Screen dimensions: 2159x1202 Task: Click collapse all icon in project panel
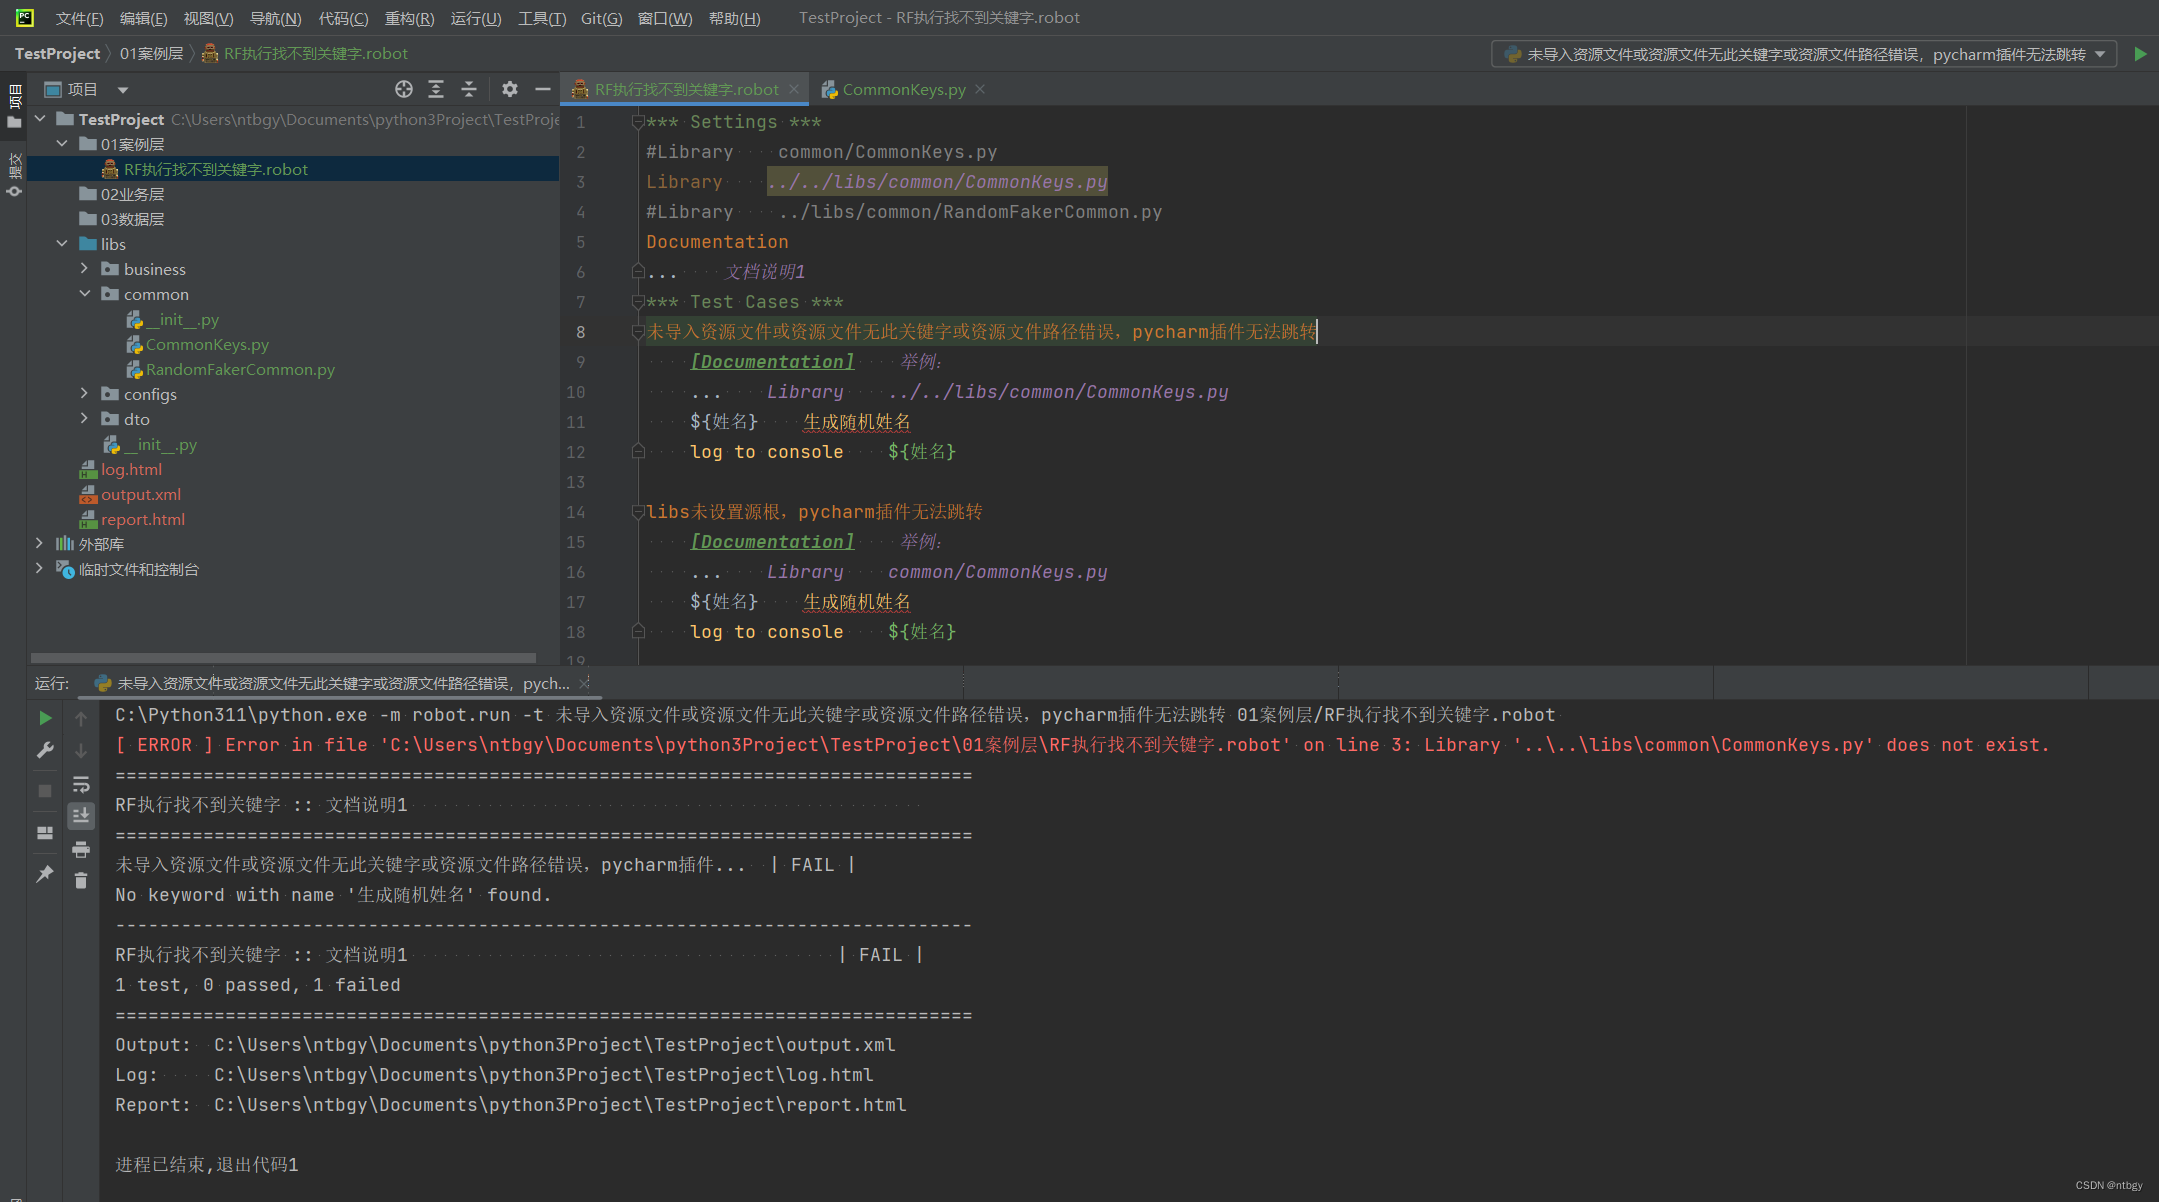tap(469, 89)
